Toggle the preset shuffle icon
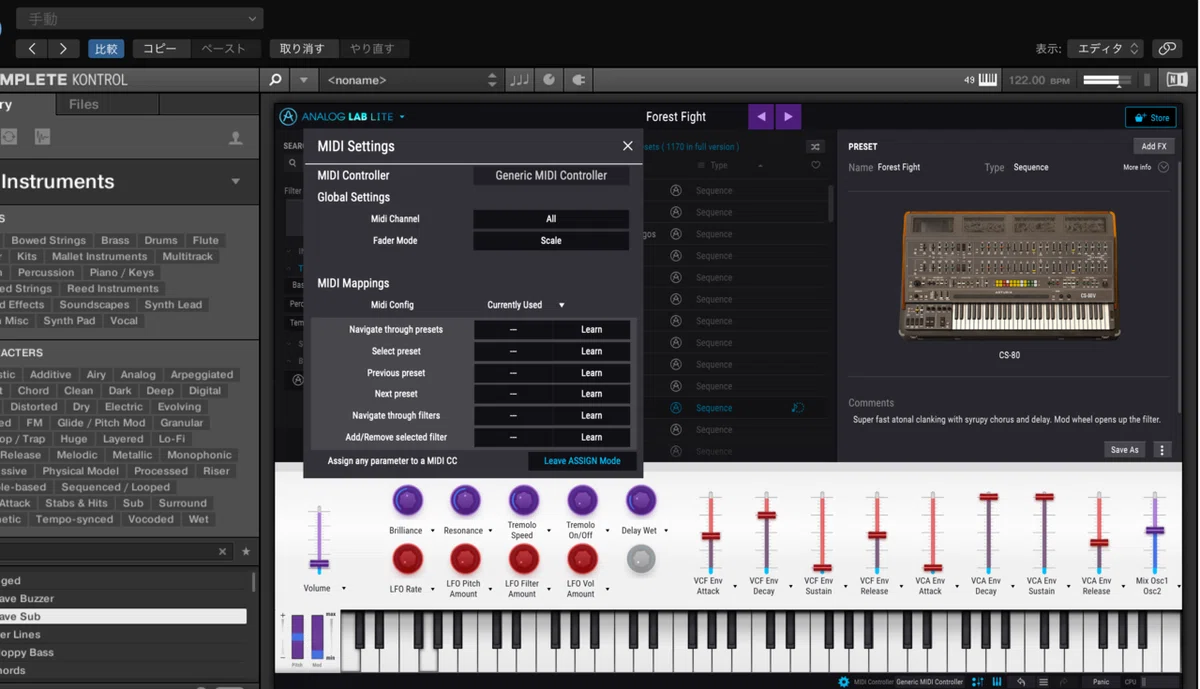 (x=815, y=146)
